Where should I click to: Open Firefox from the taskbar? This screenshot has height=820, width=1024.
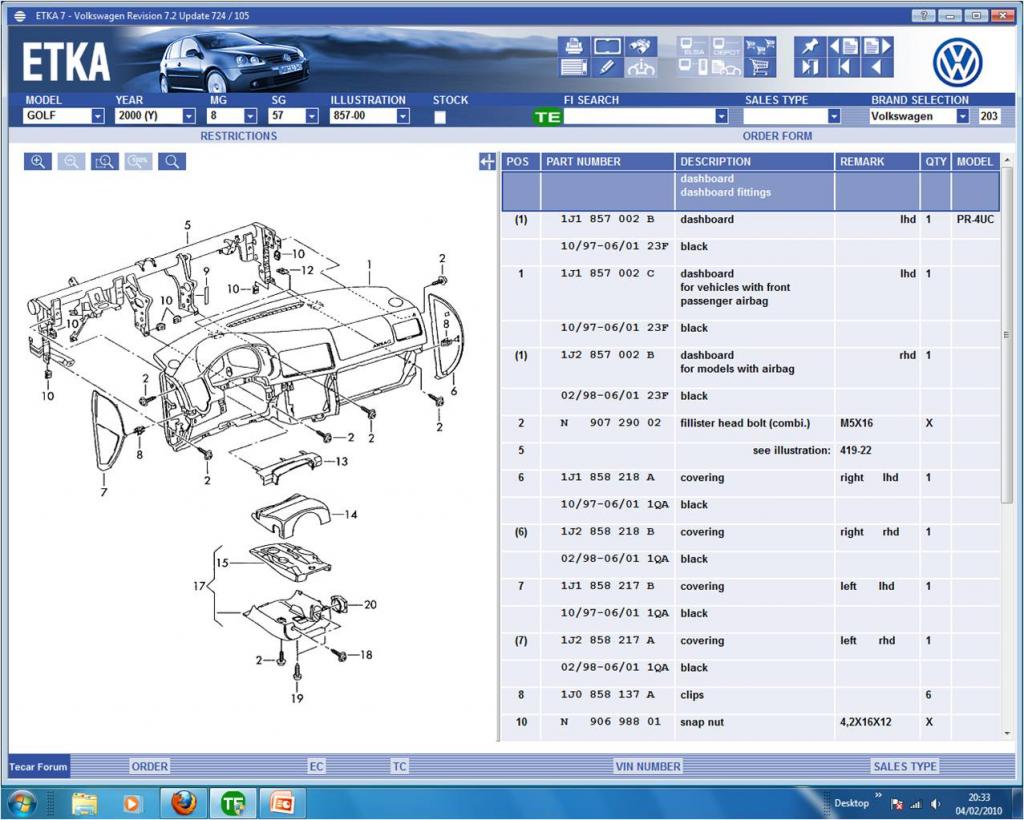click(184, 802)
